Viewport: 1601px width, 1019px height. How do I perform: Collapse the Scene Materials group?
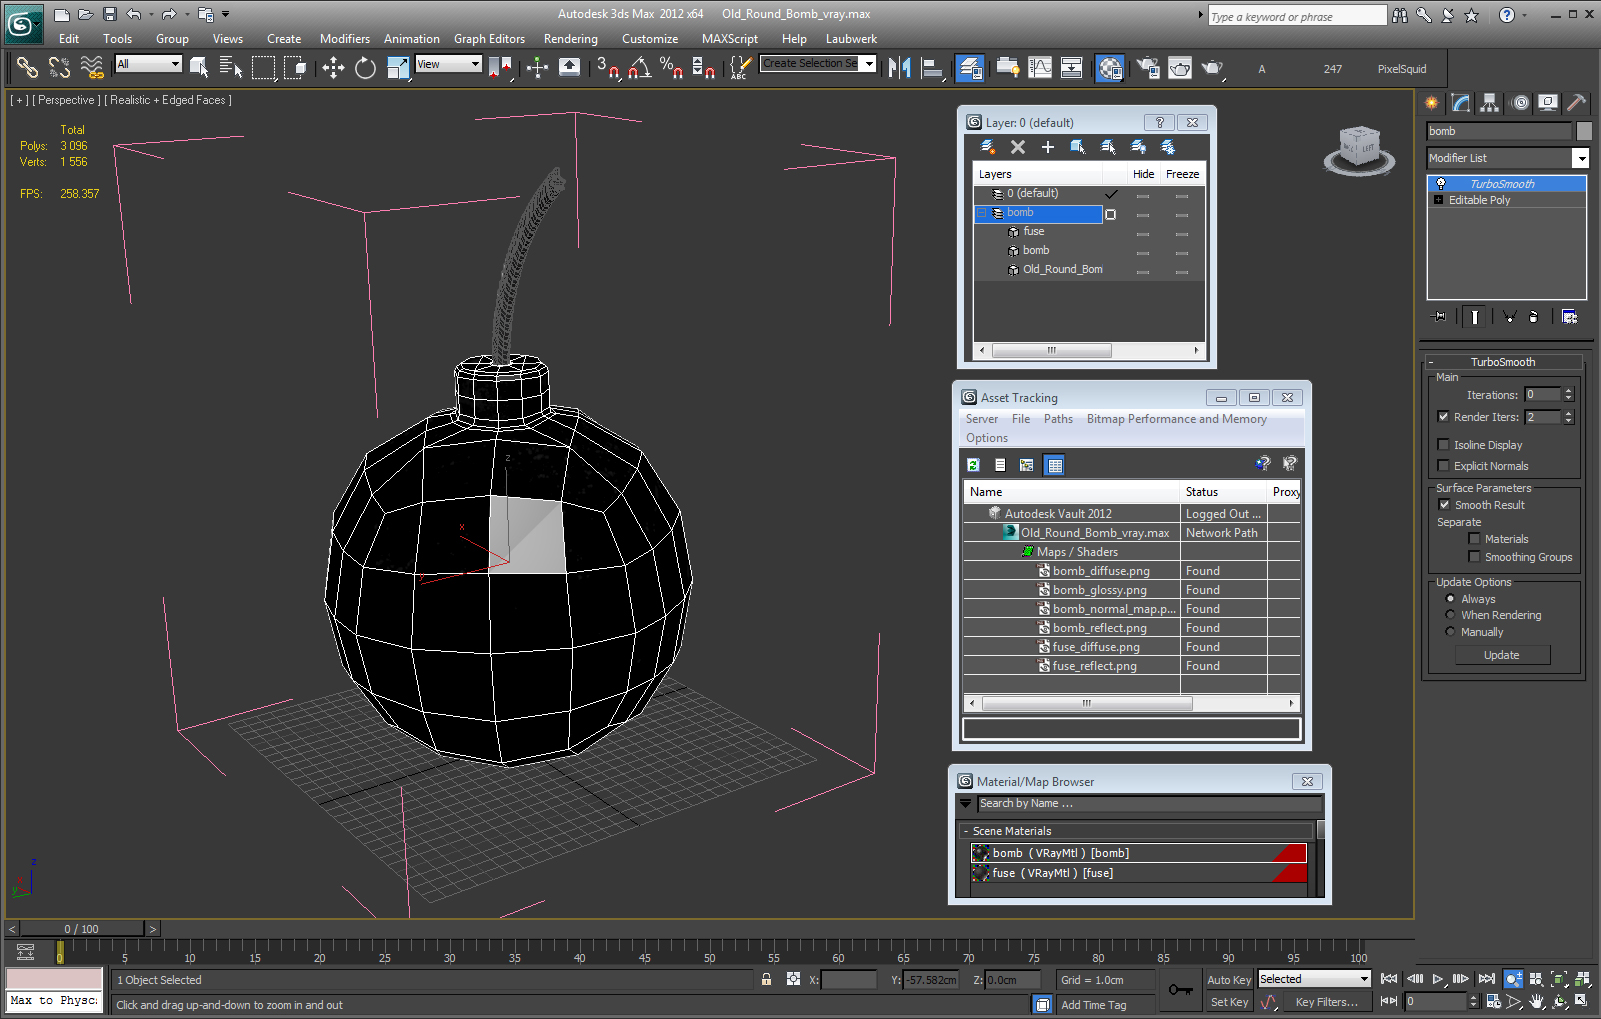pyautogui.click(x=965, y=831)
